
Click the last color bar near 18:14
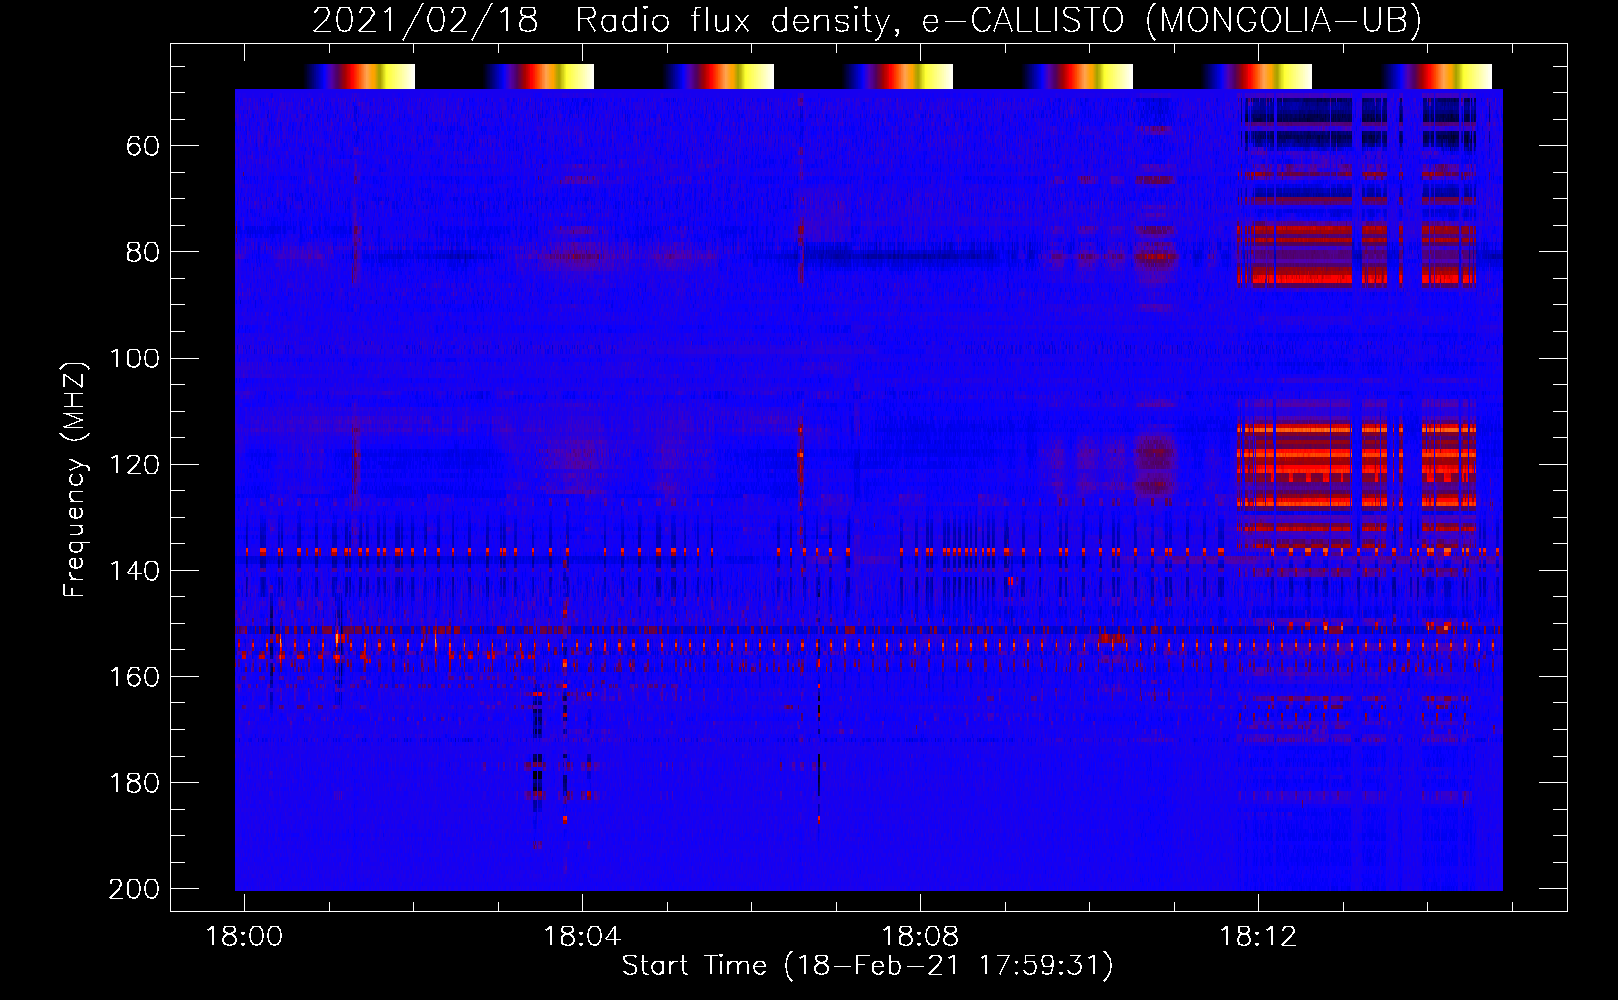click(x=1437, y=77)
